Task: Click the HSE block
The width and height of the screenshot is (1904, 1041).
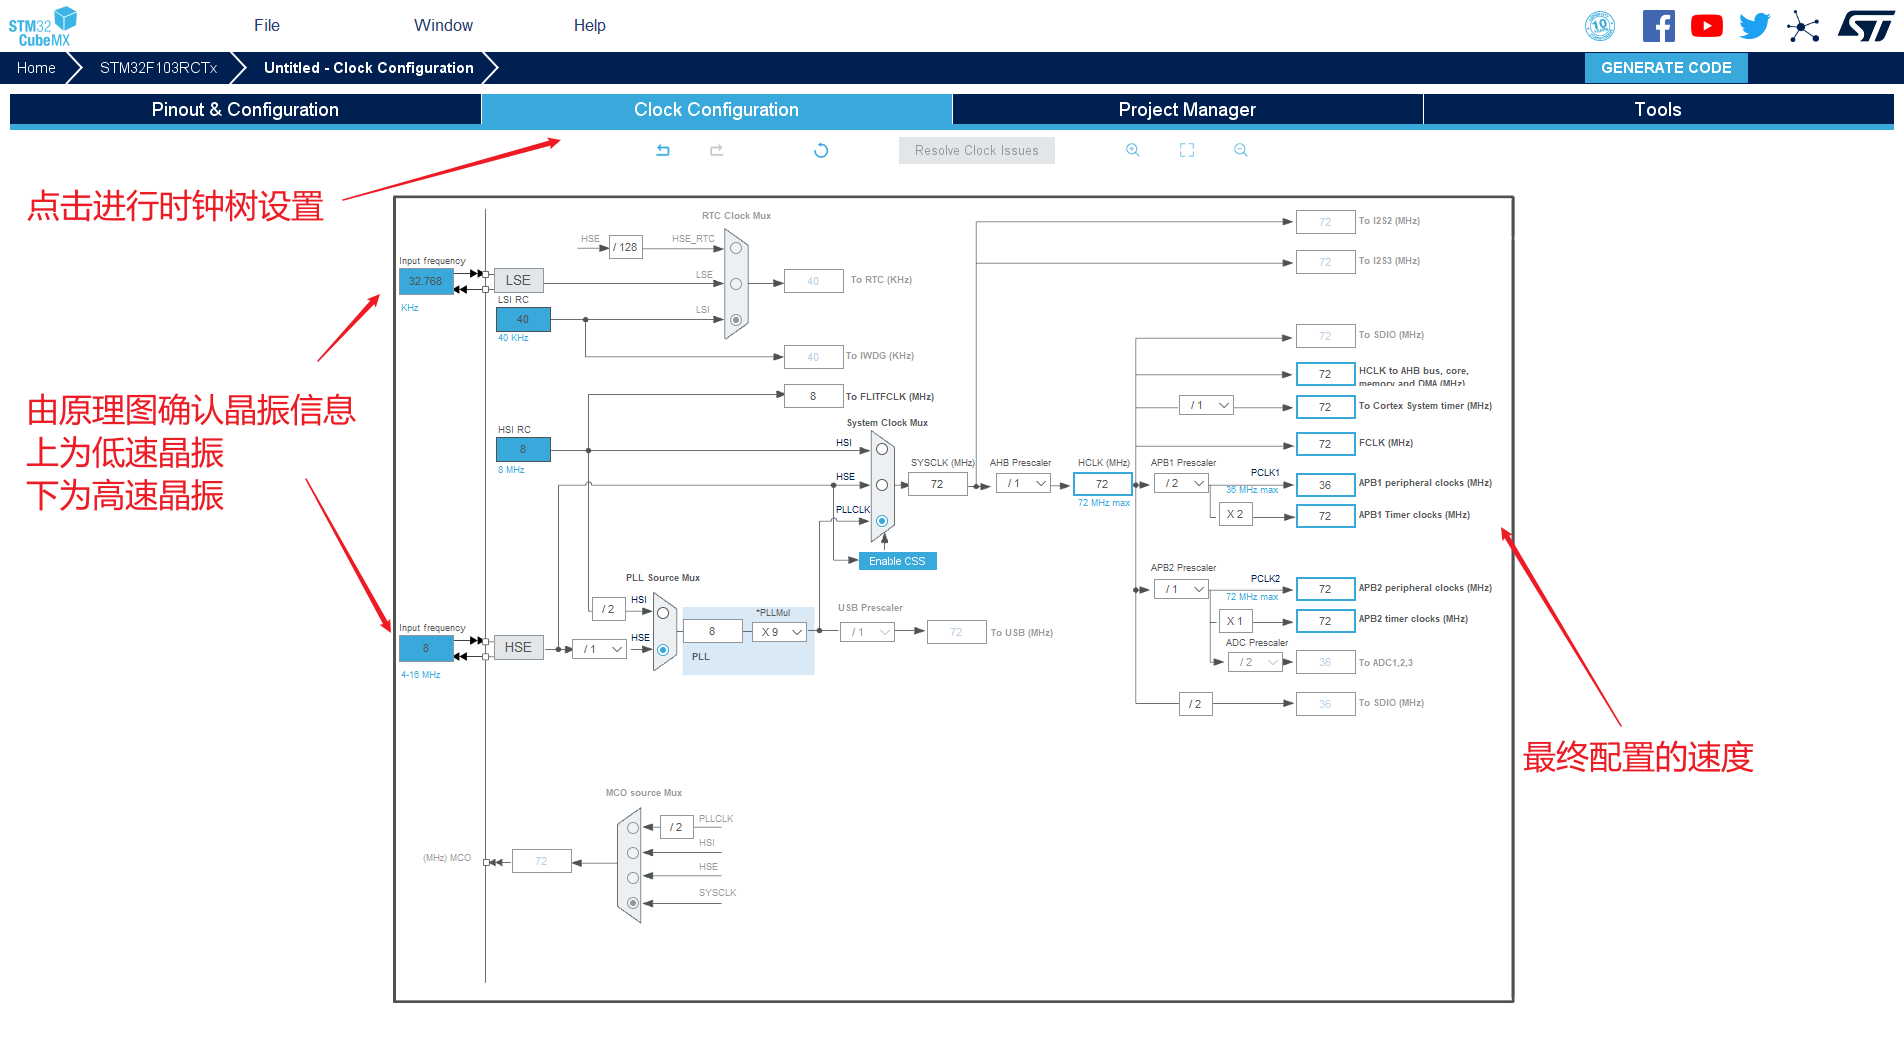Action: click(x=518, y=648)
